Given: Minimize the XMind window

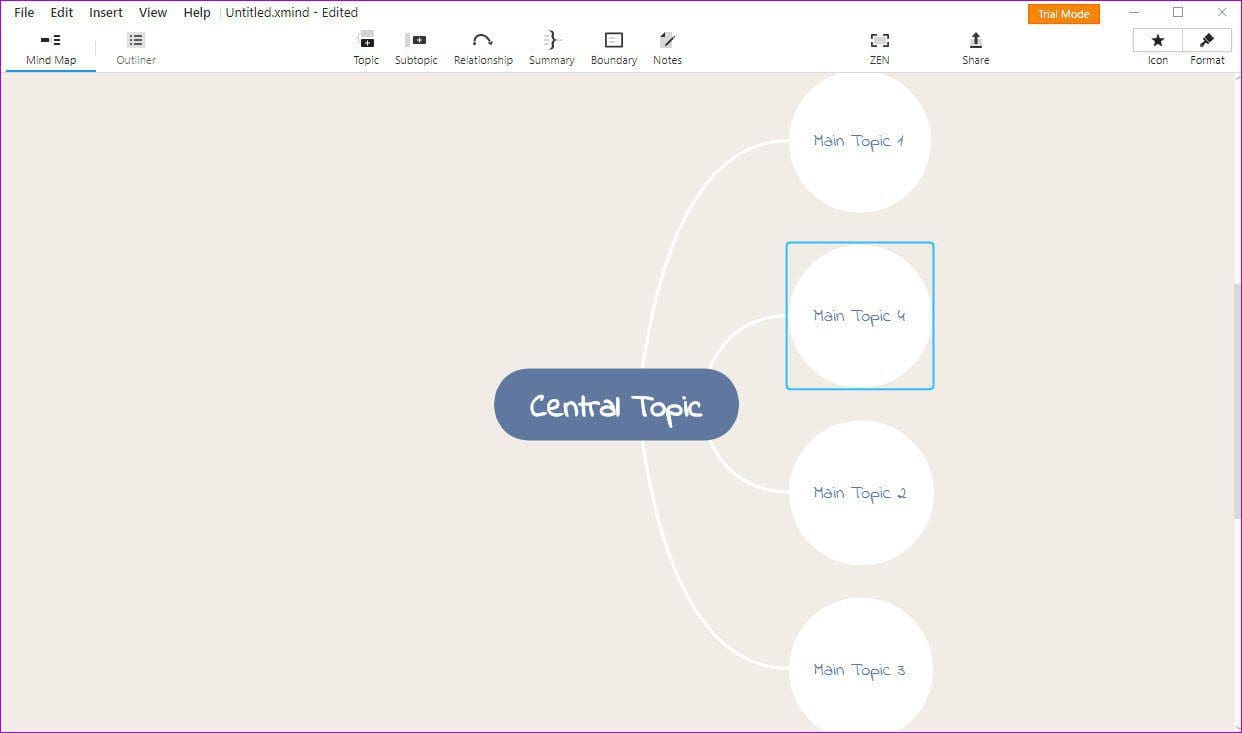Looking at the screenshot, I should [1134, 13].
